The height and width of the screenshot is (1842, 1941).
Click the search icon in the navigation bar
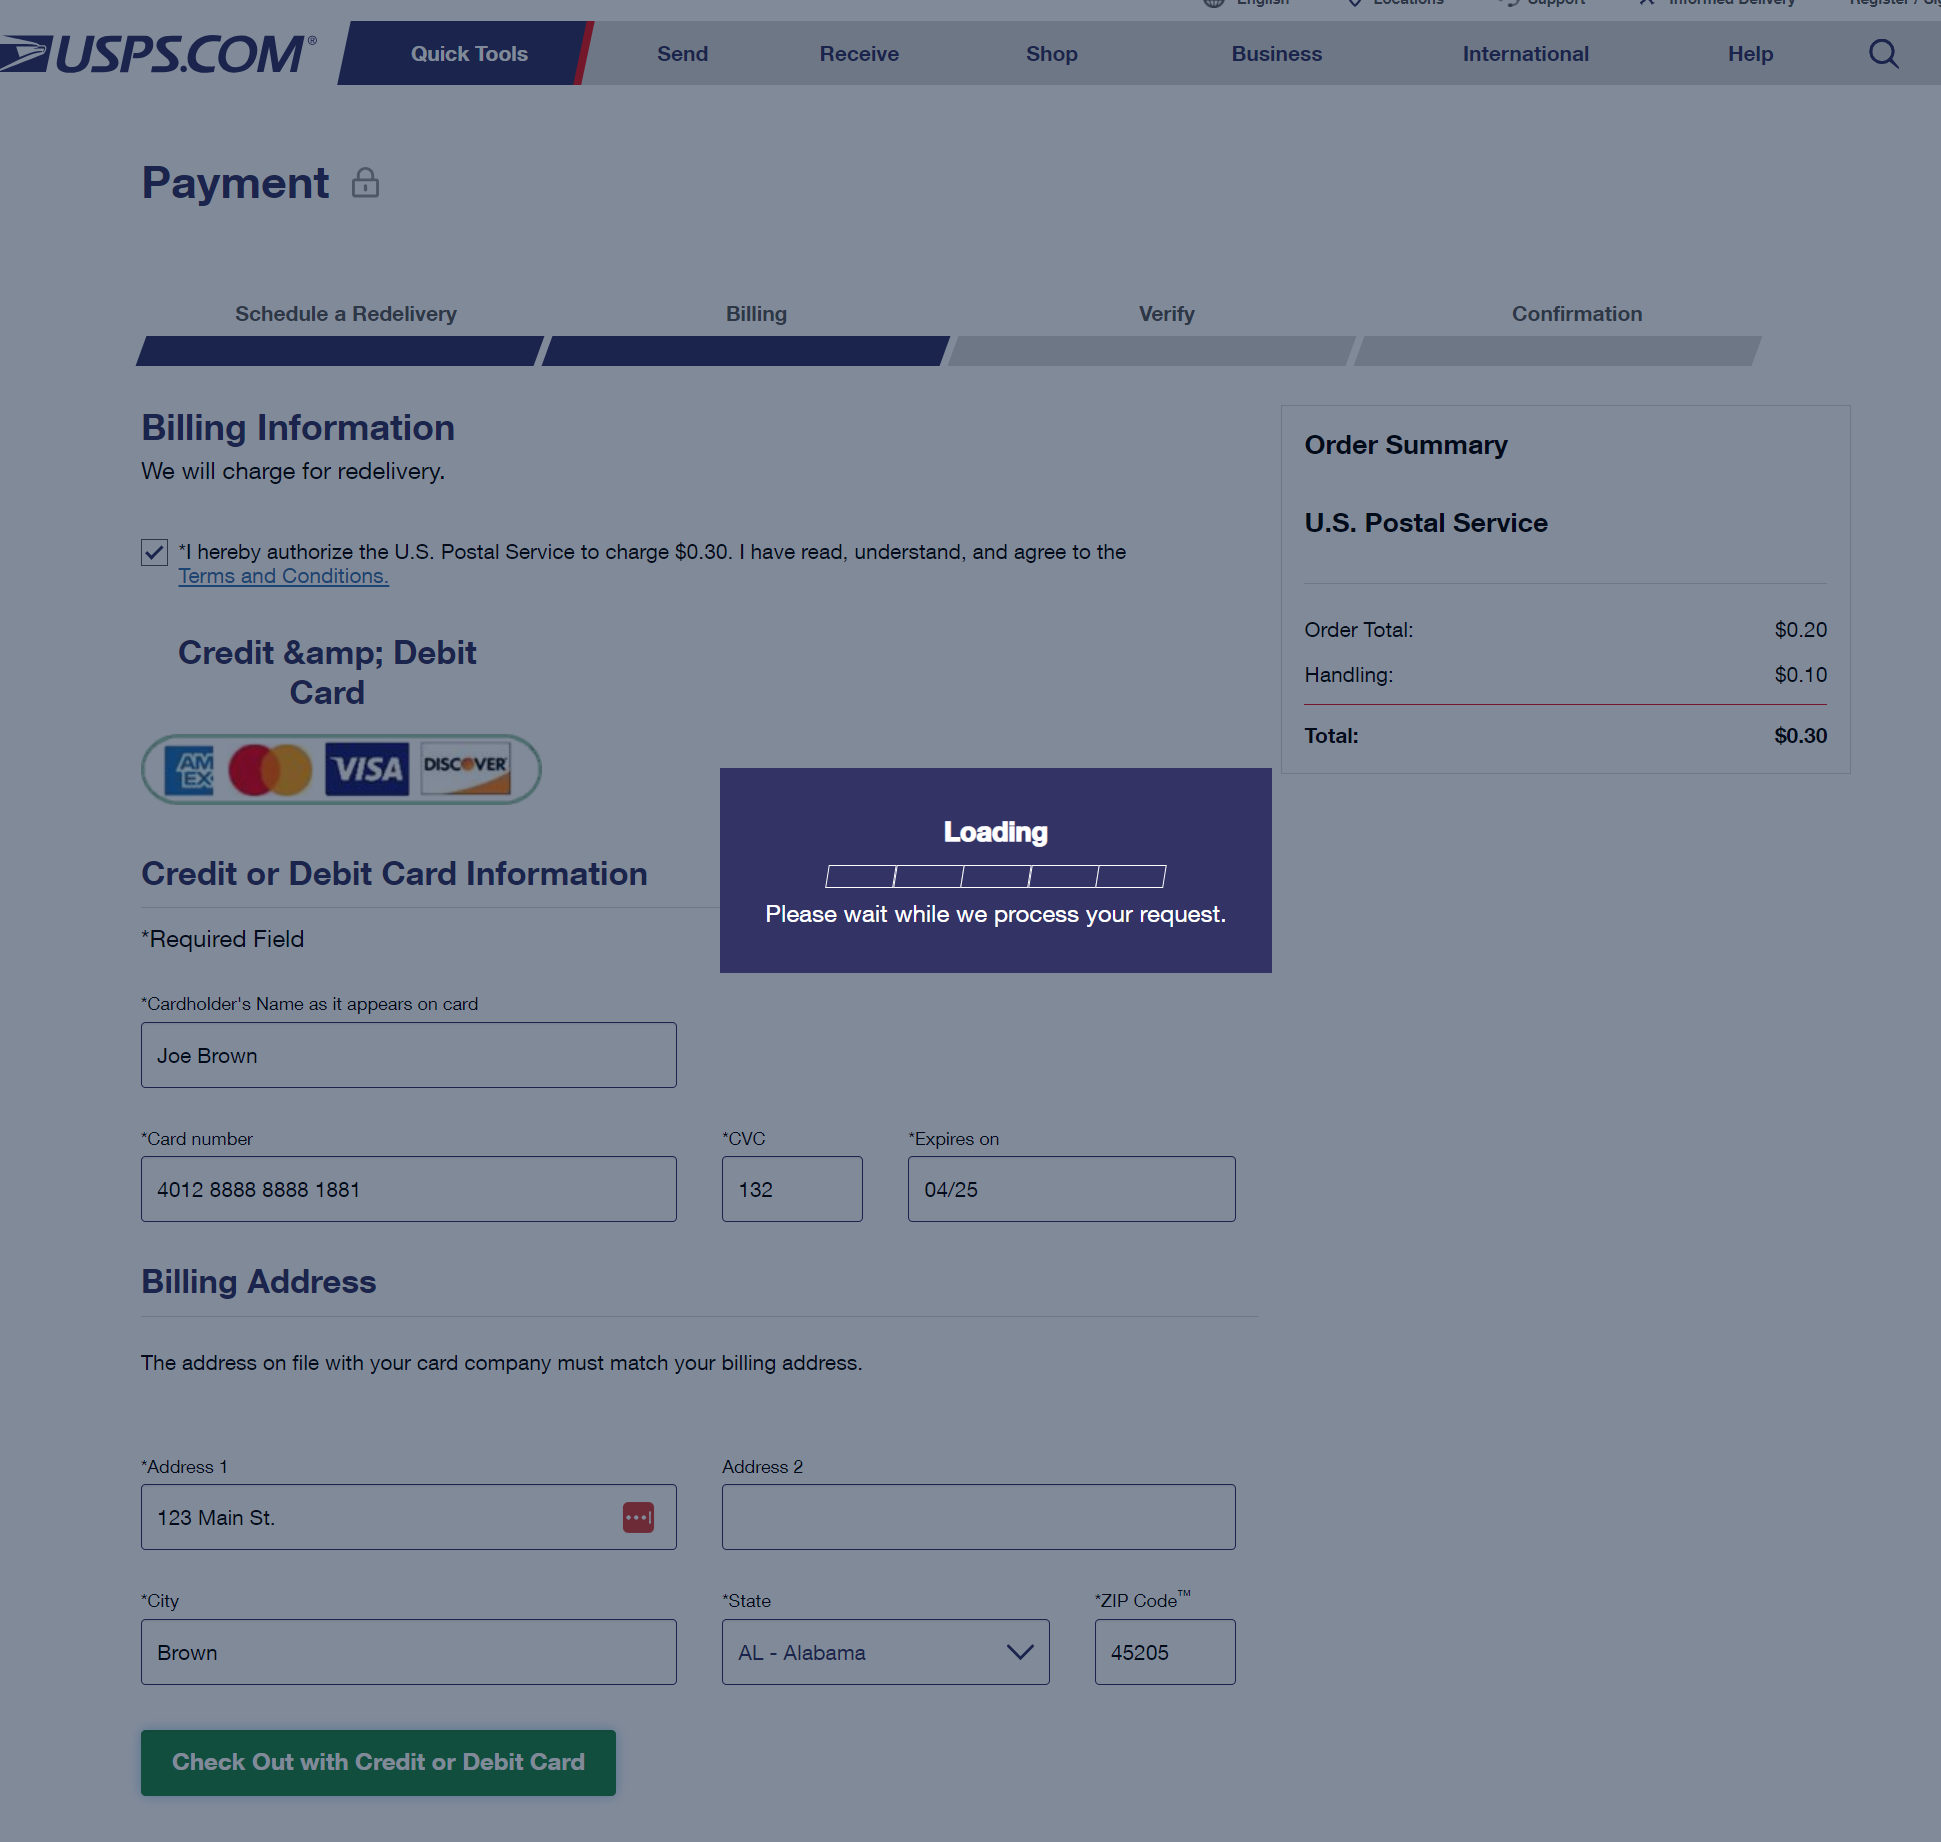pos(1886,52)
